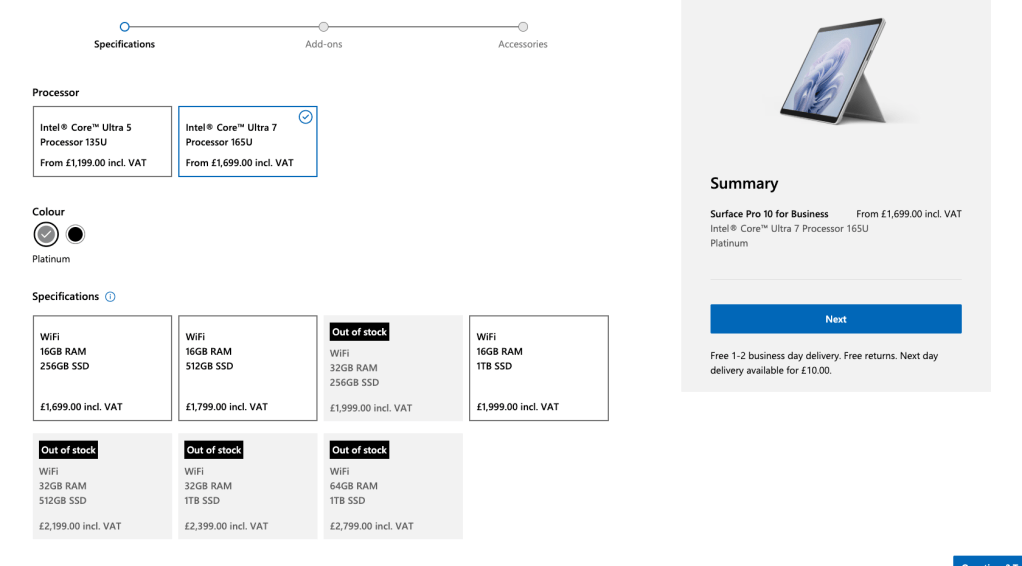Viewport: 1022px width, 566px height.
Task: Click out-of-stock 32GB RAM 1TB SSD card
Action: tap(248, 486)
